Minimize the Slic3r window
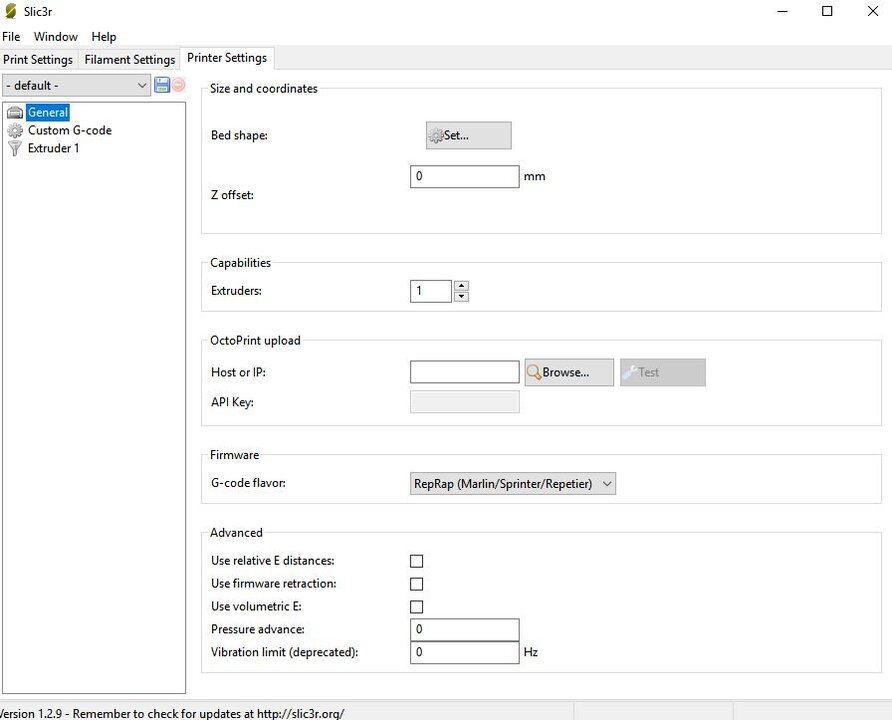Screen dimensions: 892x720 [x=783, y=11]
